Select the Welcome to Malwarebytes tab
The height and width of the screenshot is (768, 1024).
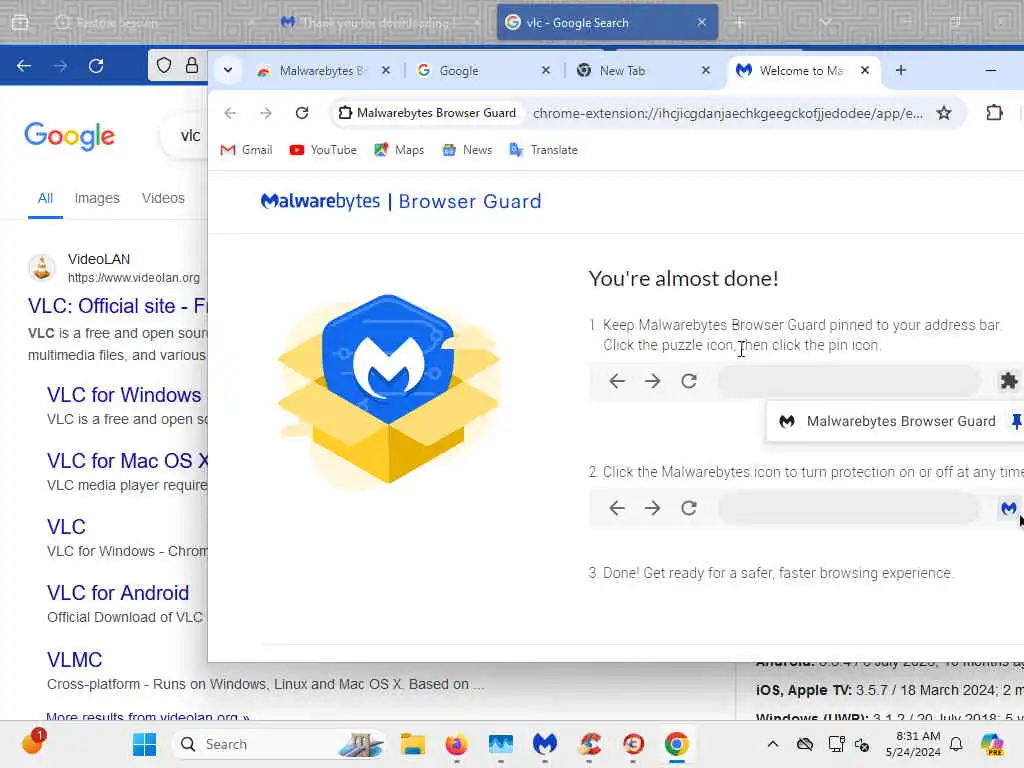(x=801, y=71)
